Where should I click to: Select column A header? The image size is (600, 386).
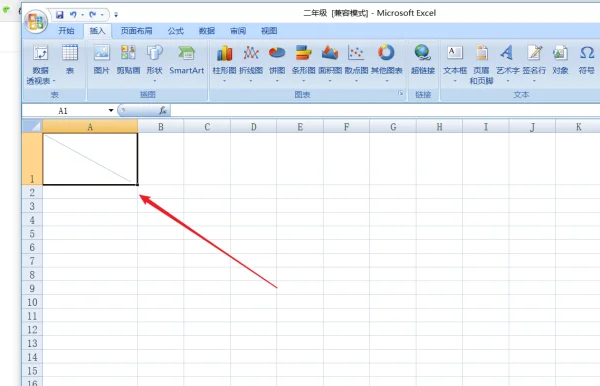[x=90, y=127]
